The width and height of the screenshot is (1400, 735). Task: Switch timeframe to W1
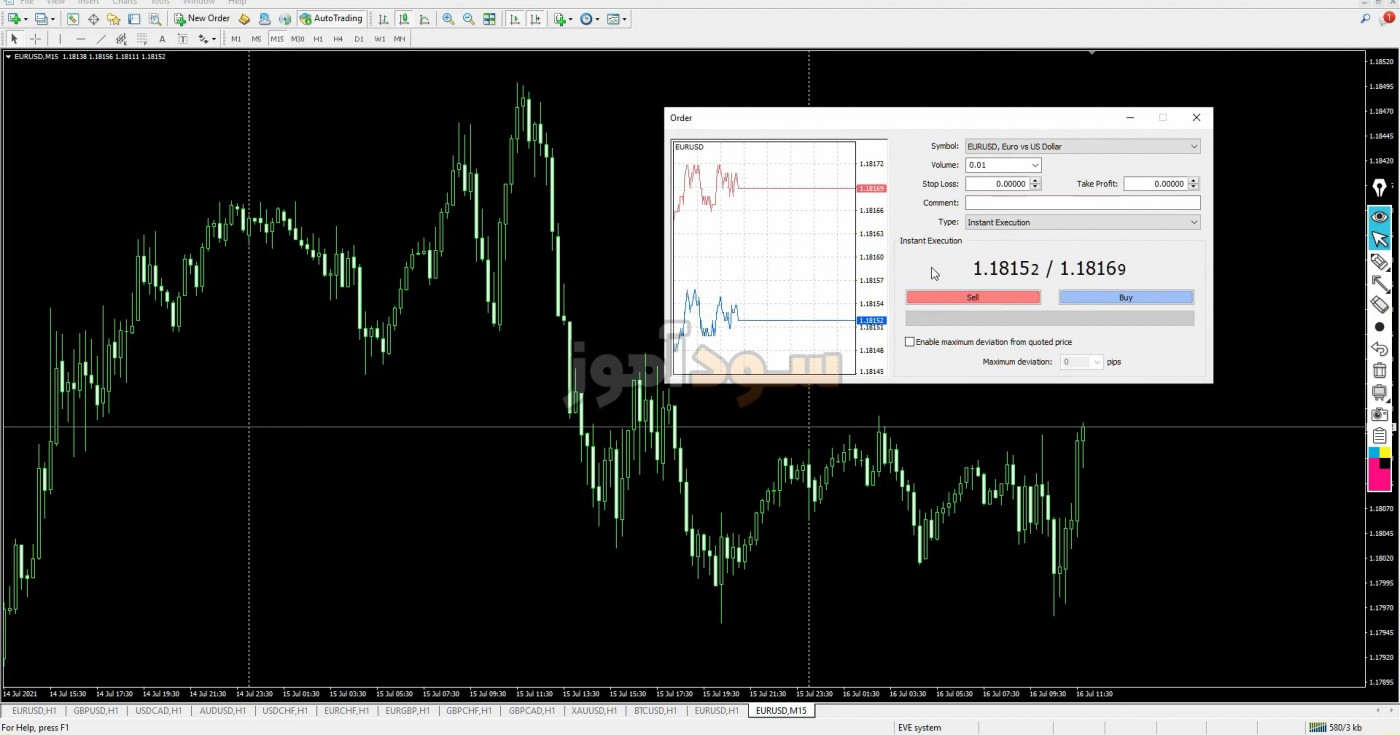click(380, 39)
